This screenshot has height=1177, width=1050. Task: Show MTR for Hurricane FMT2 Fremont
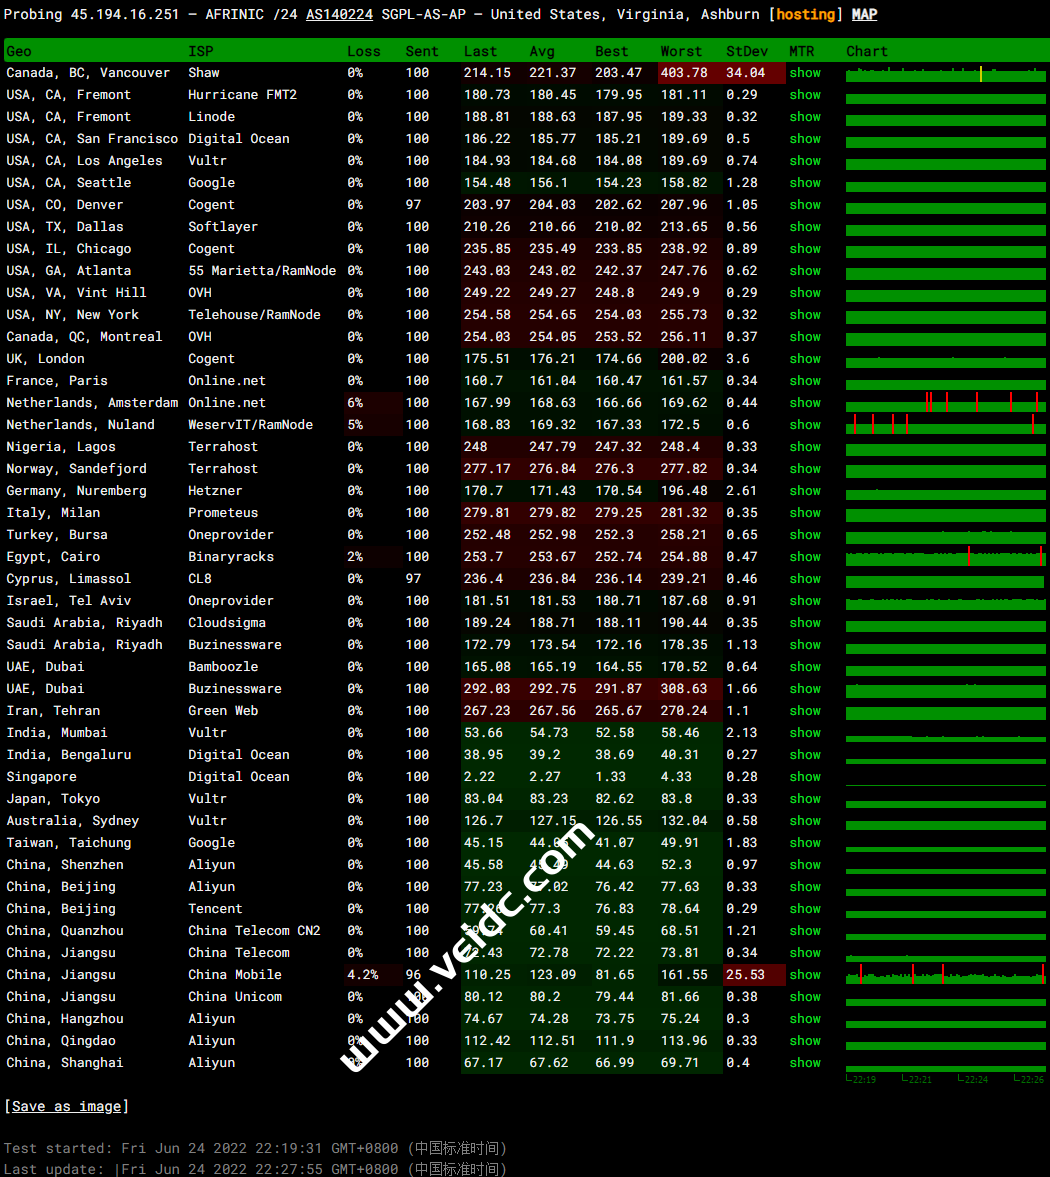[805, 95]
